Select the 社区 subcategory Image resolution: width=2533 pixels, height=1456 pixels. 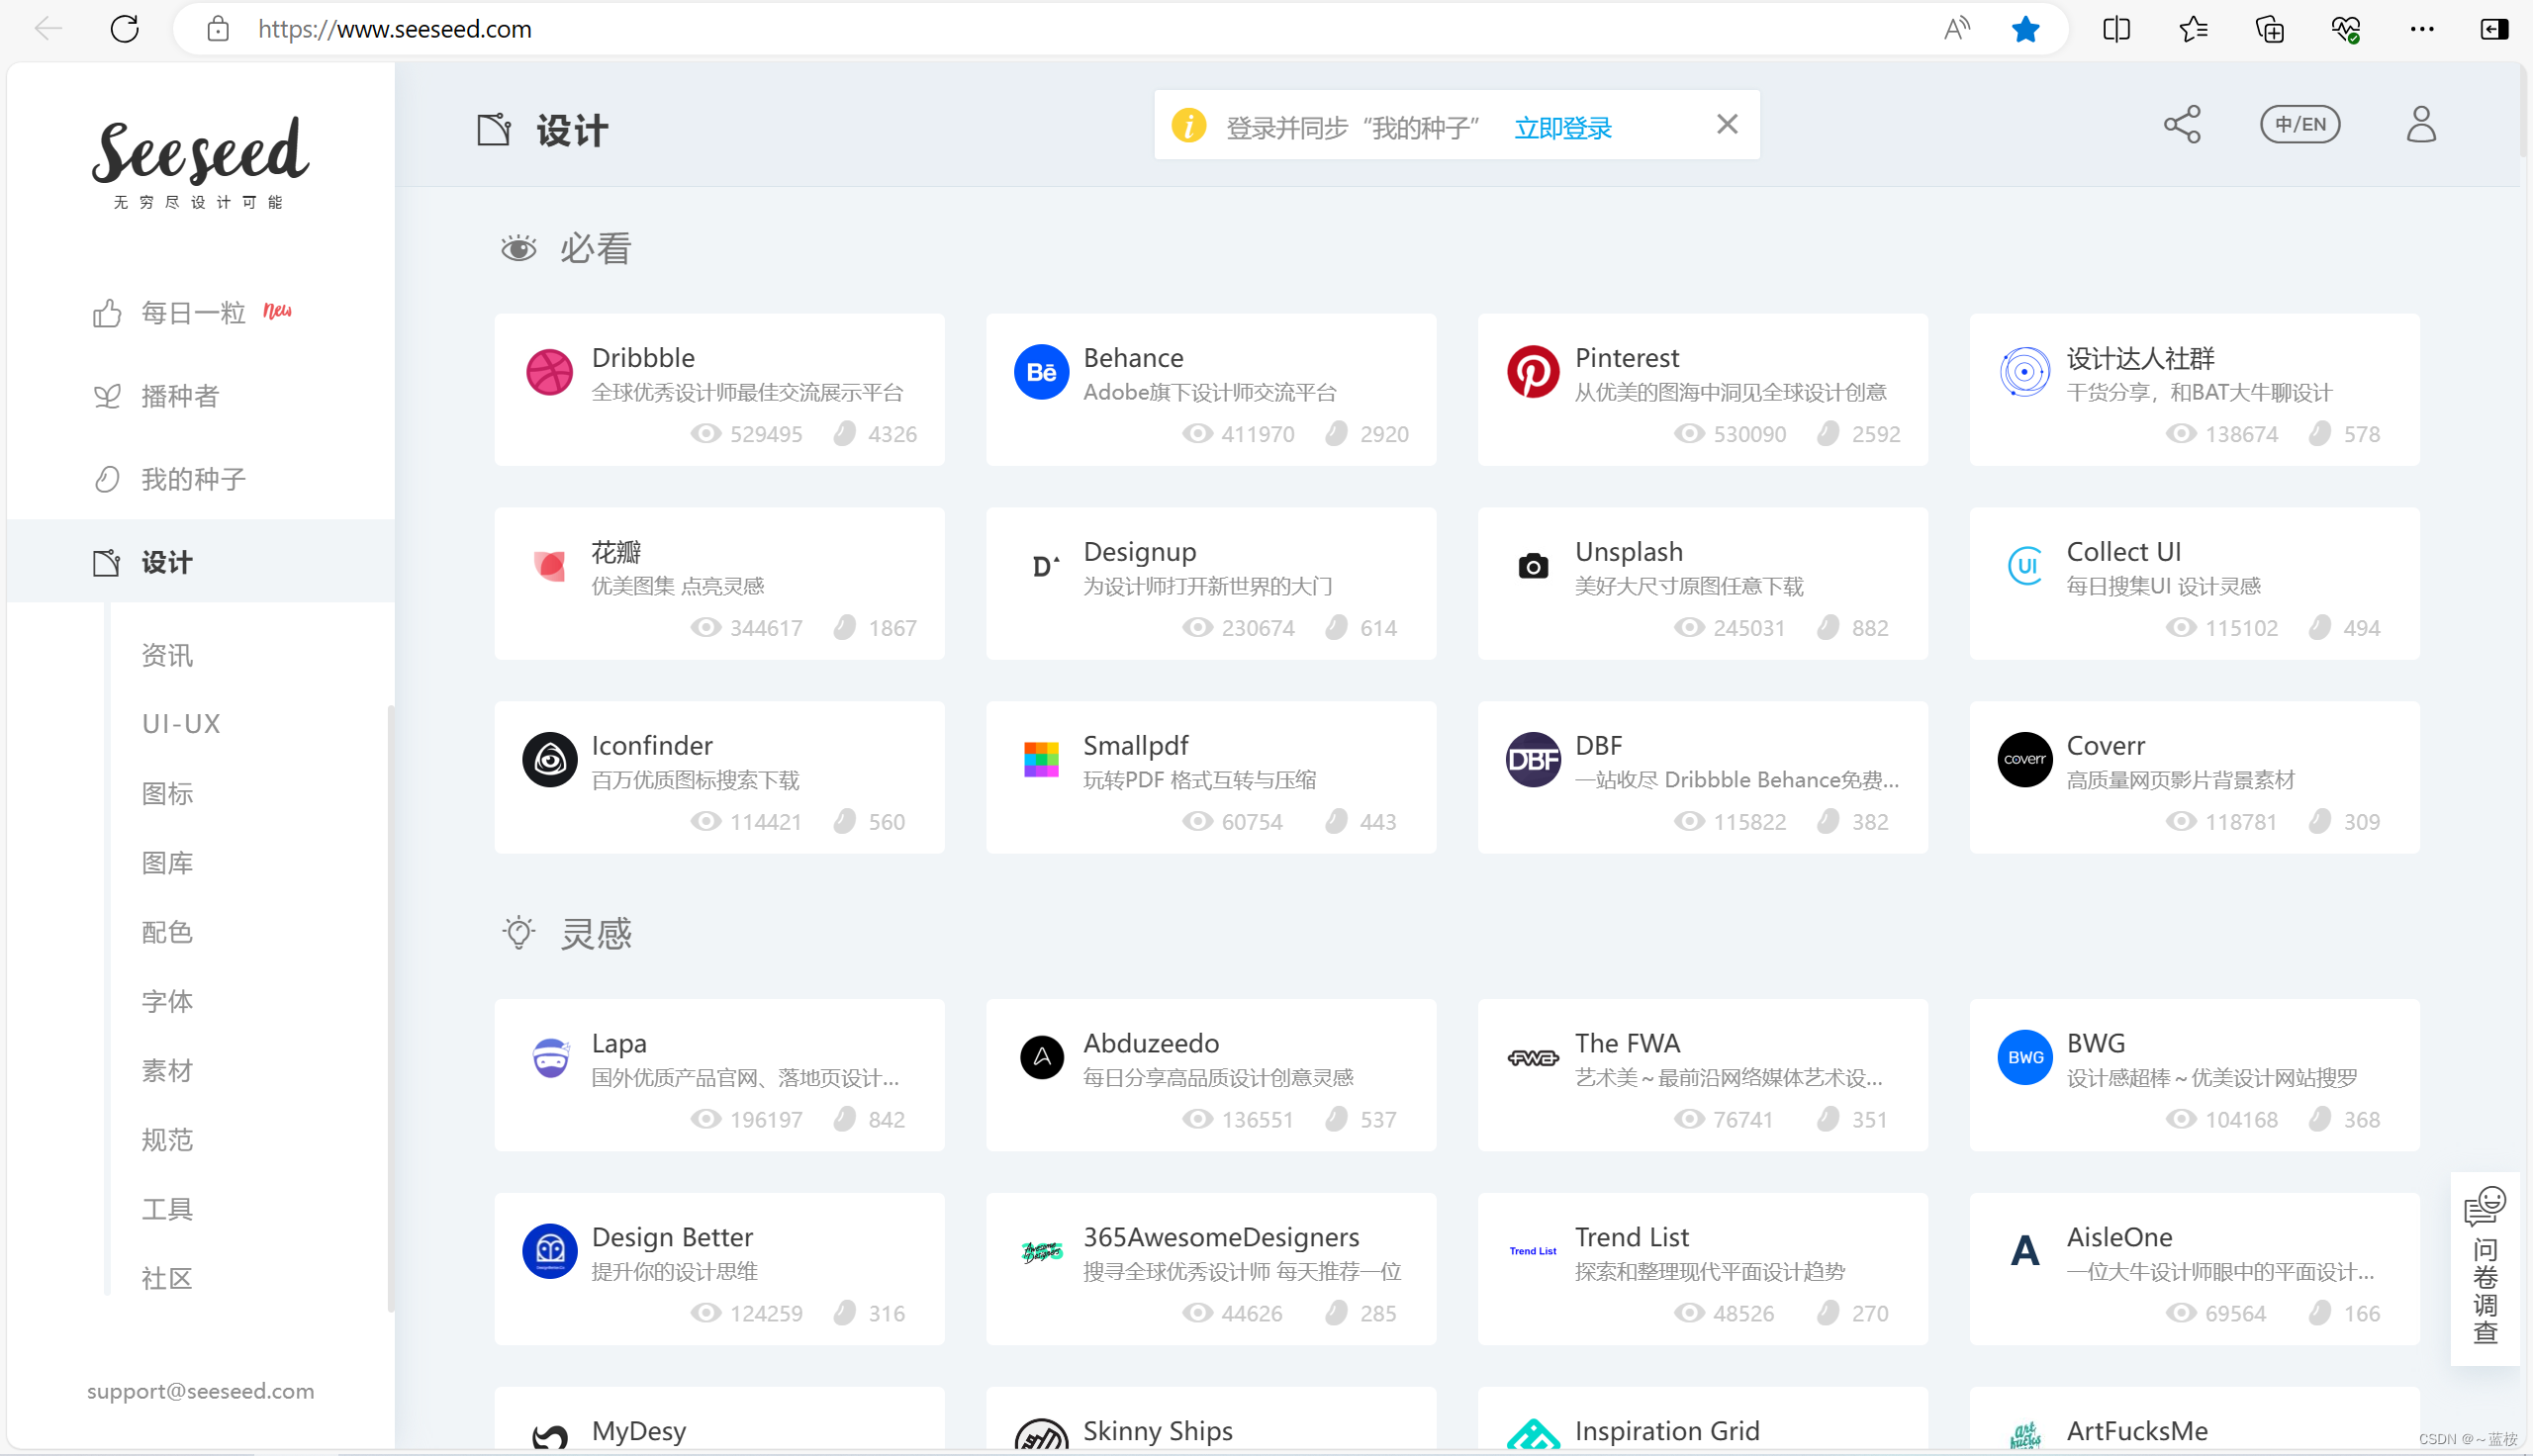[167, 1277]
